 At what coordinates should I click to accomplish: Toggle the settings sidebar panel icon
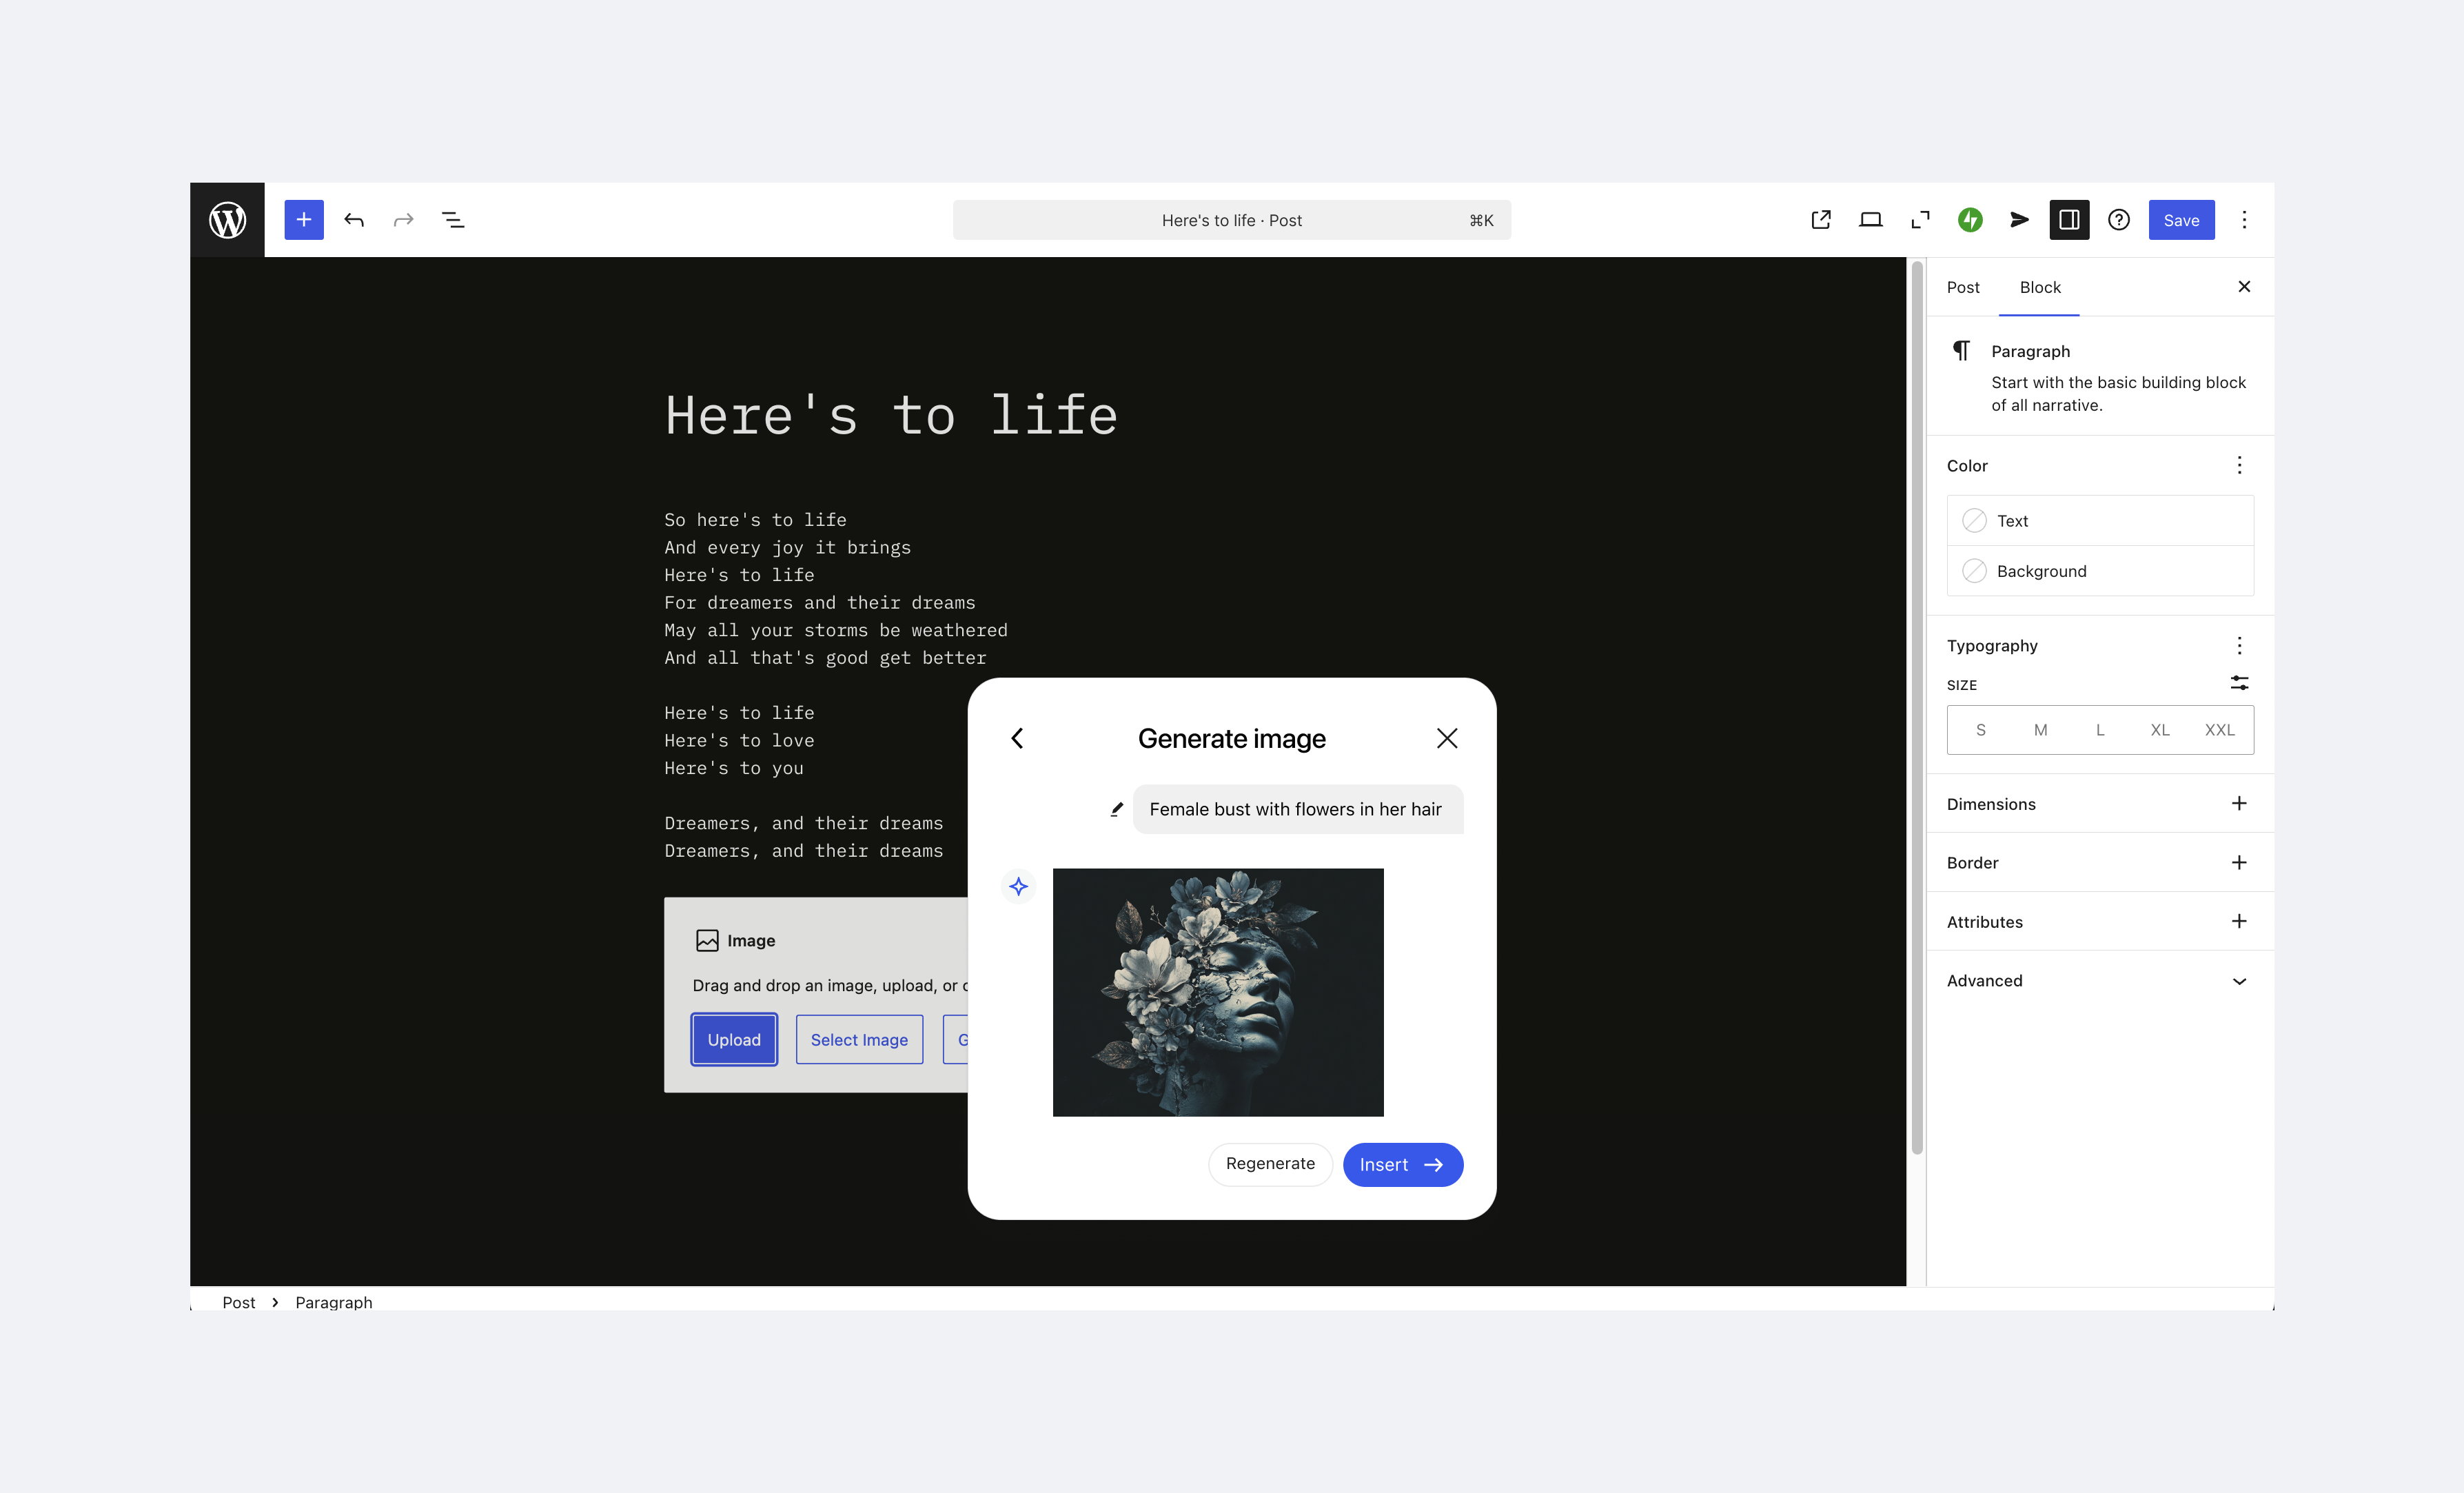click(2069, 220)
